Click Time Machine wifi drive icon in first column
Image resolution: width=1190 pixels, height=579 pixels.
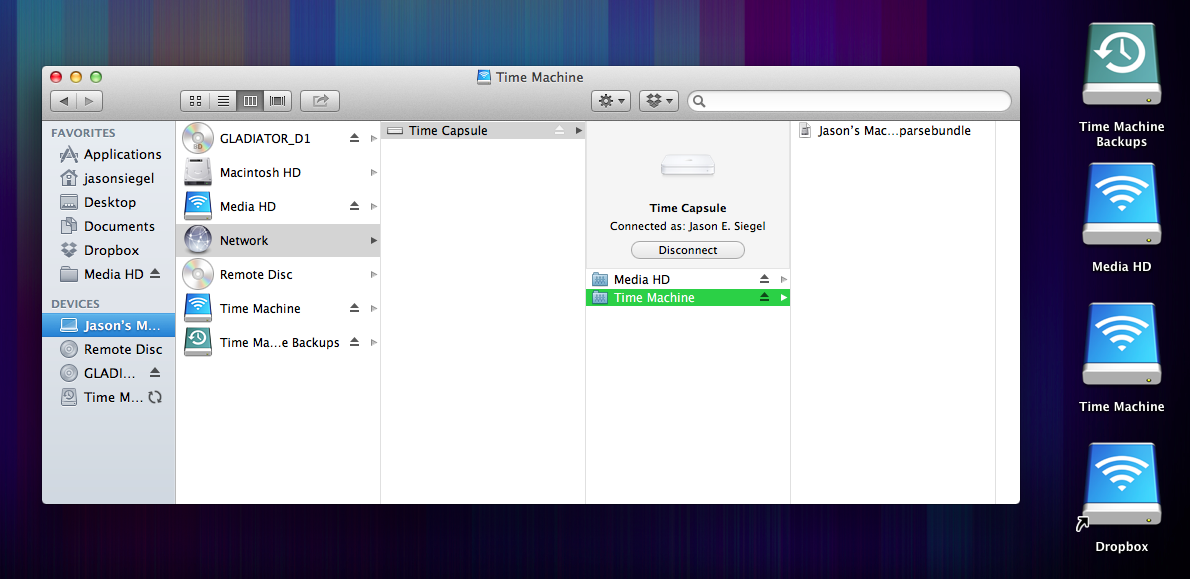coord(197,308)
